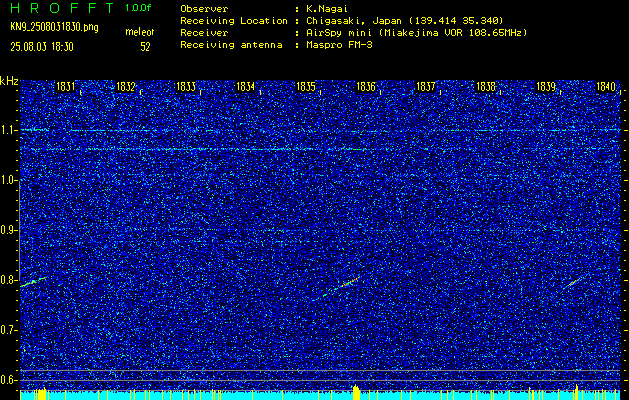Image resolution: width=629 pixels, height=400 pixels.
Task: Select the 1839 time marker
Action: click(546, 86)
